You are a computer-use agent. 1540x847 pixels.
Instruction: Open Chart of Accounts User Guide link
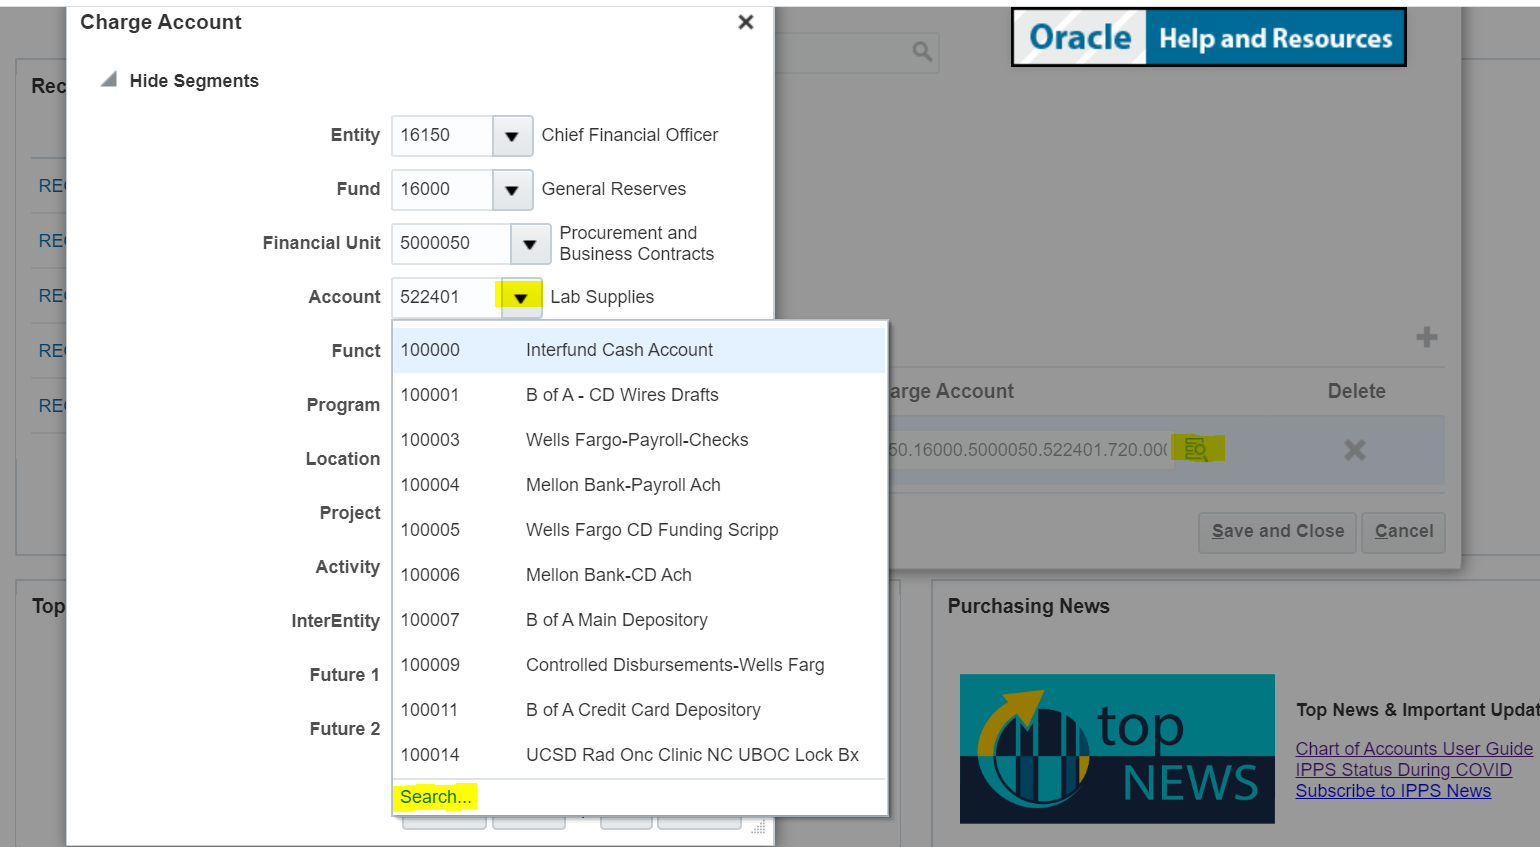1414,749
